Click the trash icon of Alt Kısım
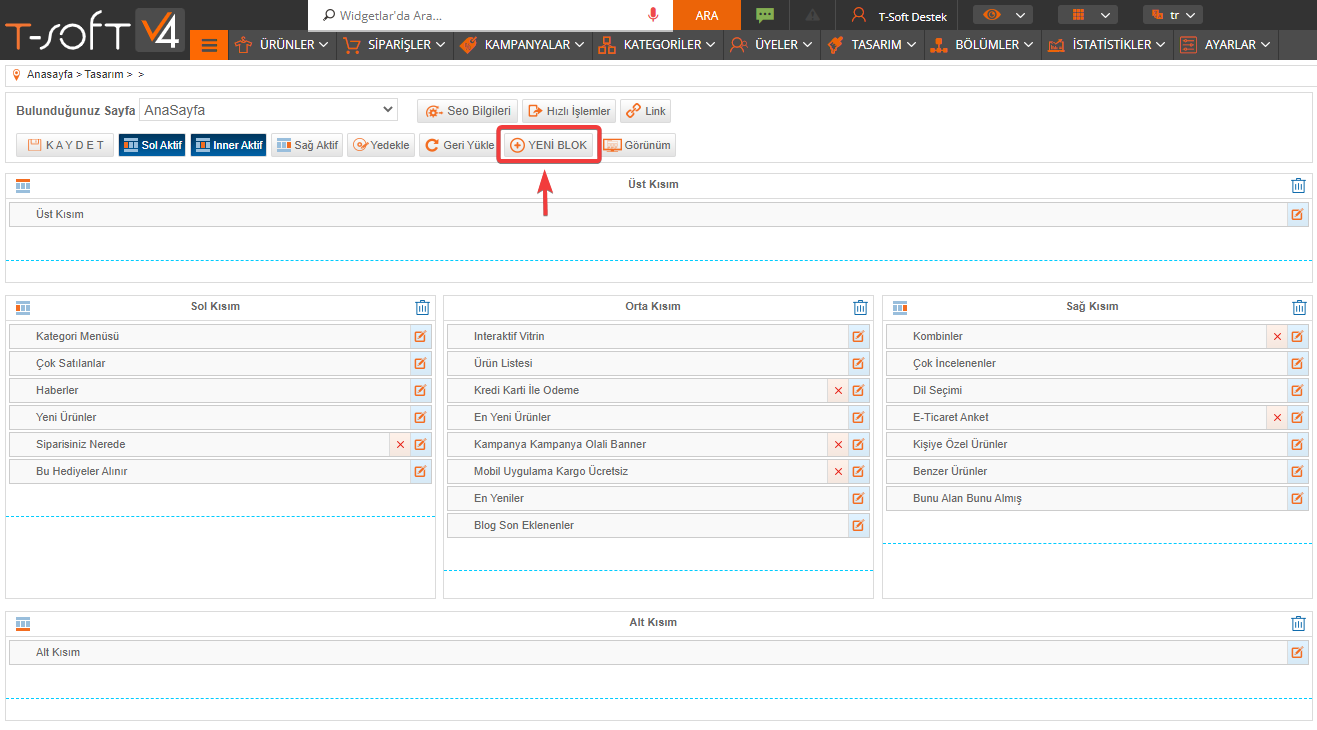The height and width of the screenshot is (730, 1317). pyautogui.click(x=1298, y=623)
